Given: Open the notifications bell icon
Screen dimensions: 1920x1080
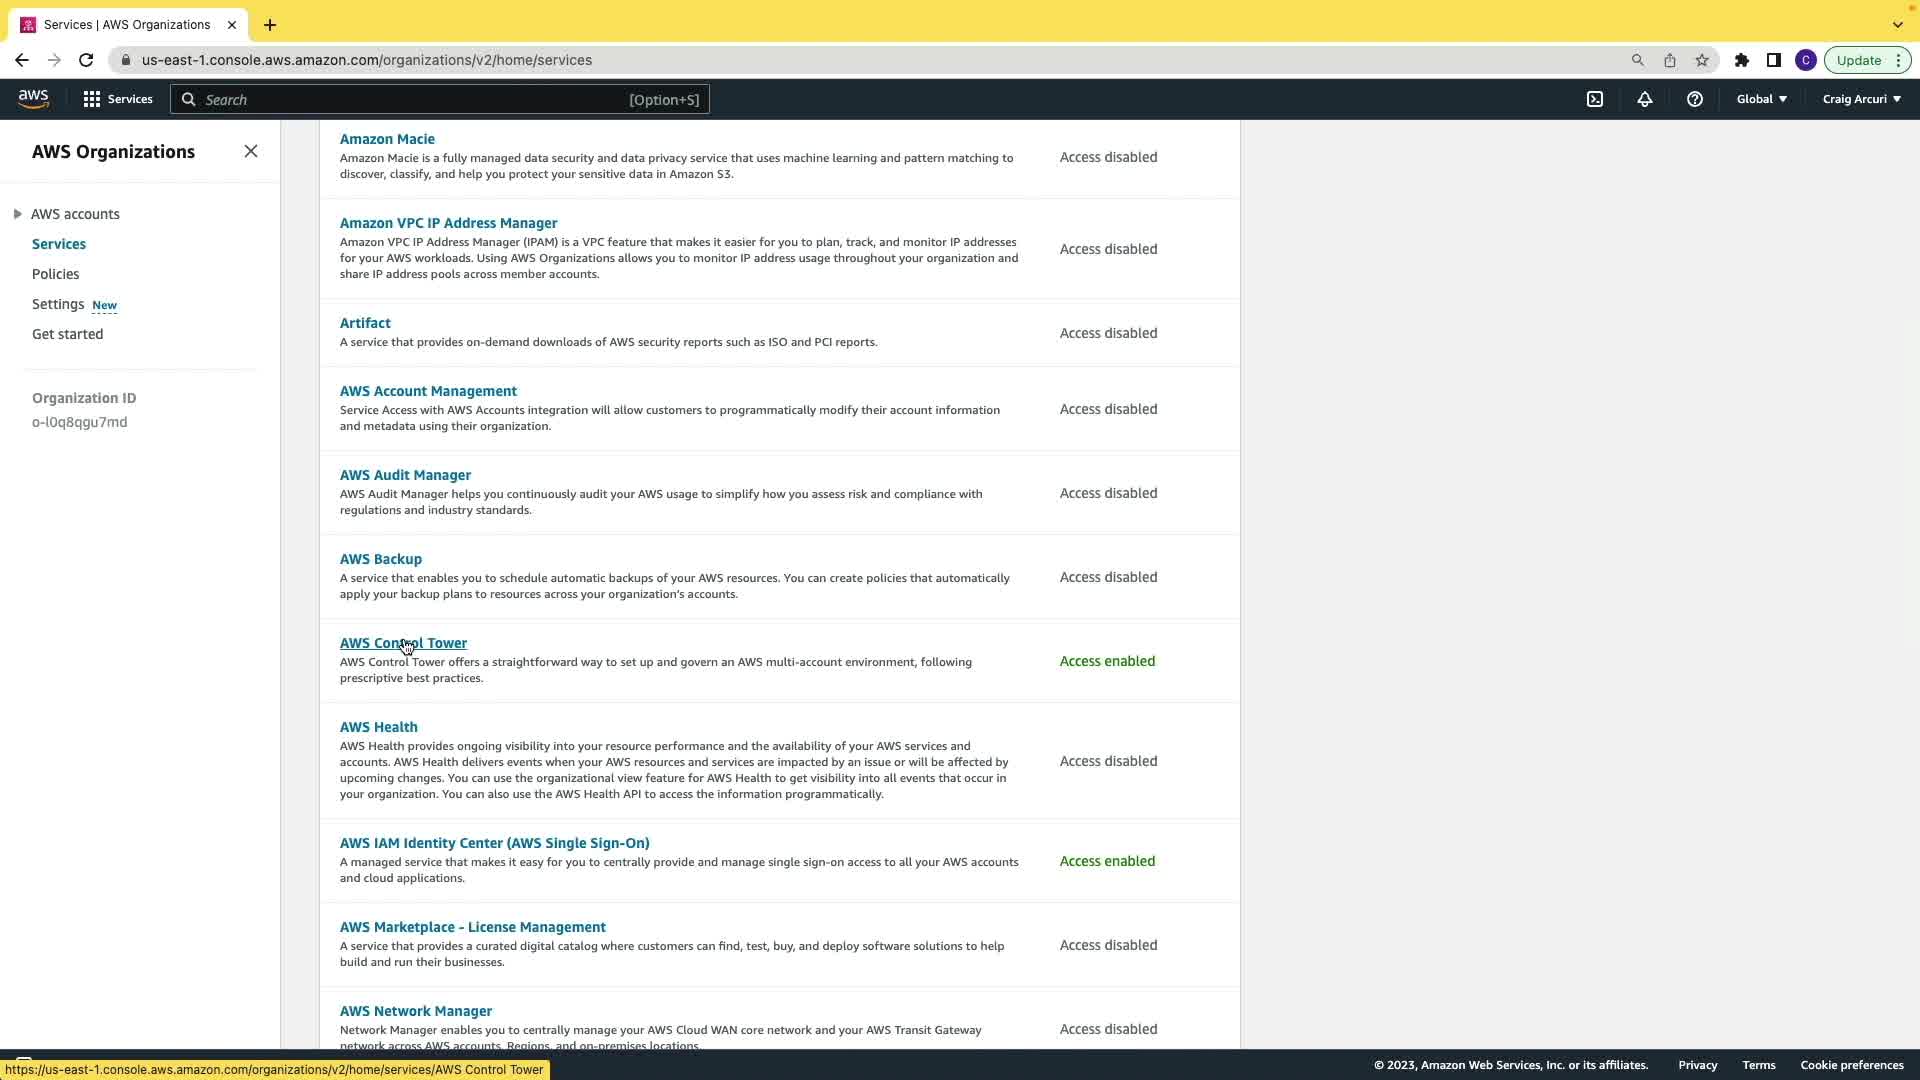Looking at the screenshot, I should [x=1645, y=99].
